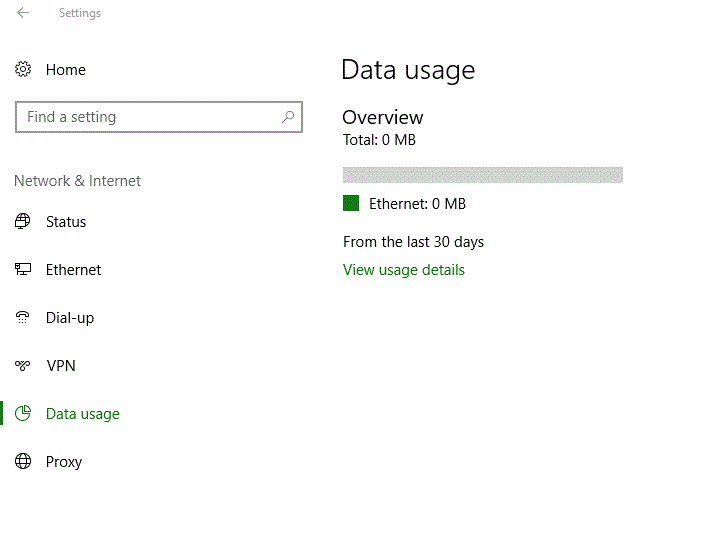Click the data usage overview bar

click(x=482, y=175)
